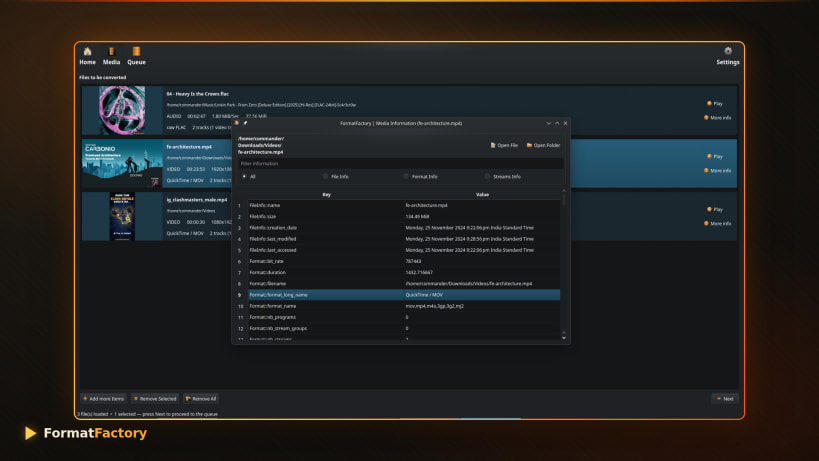Click the scroll down arrow in info table
This screenshot has width=819, height=461.
(x=564, y=338)
